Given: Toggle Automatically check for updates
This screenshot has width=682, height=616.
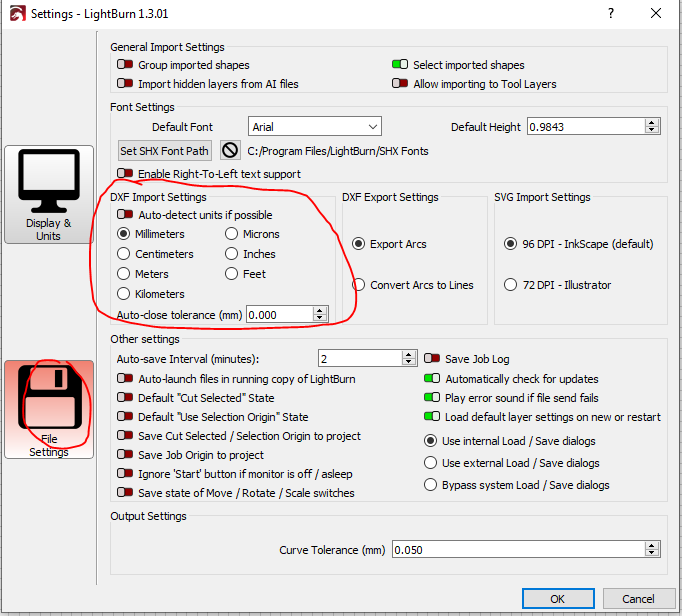Looking at the screenshot, I should [x=432, y=378].
